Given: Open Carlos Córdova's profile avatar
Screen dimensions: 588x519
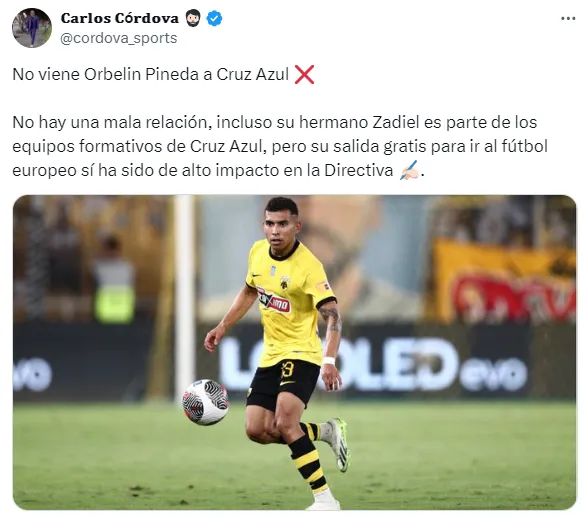Looking at the screenshot, I should [32, 28].
